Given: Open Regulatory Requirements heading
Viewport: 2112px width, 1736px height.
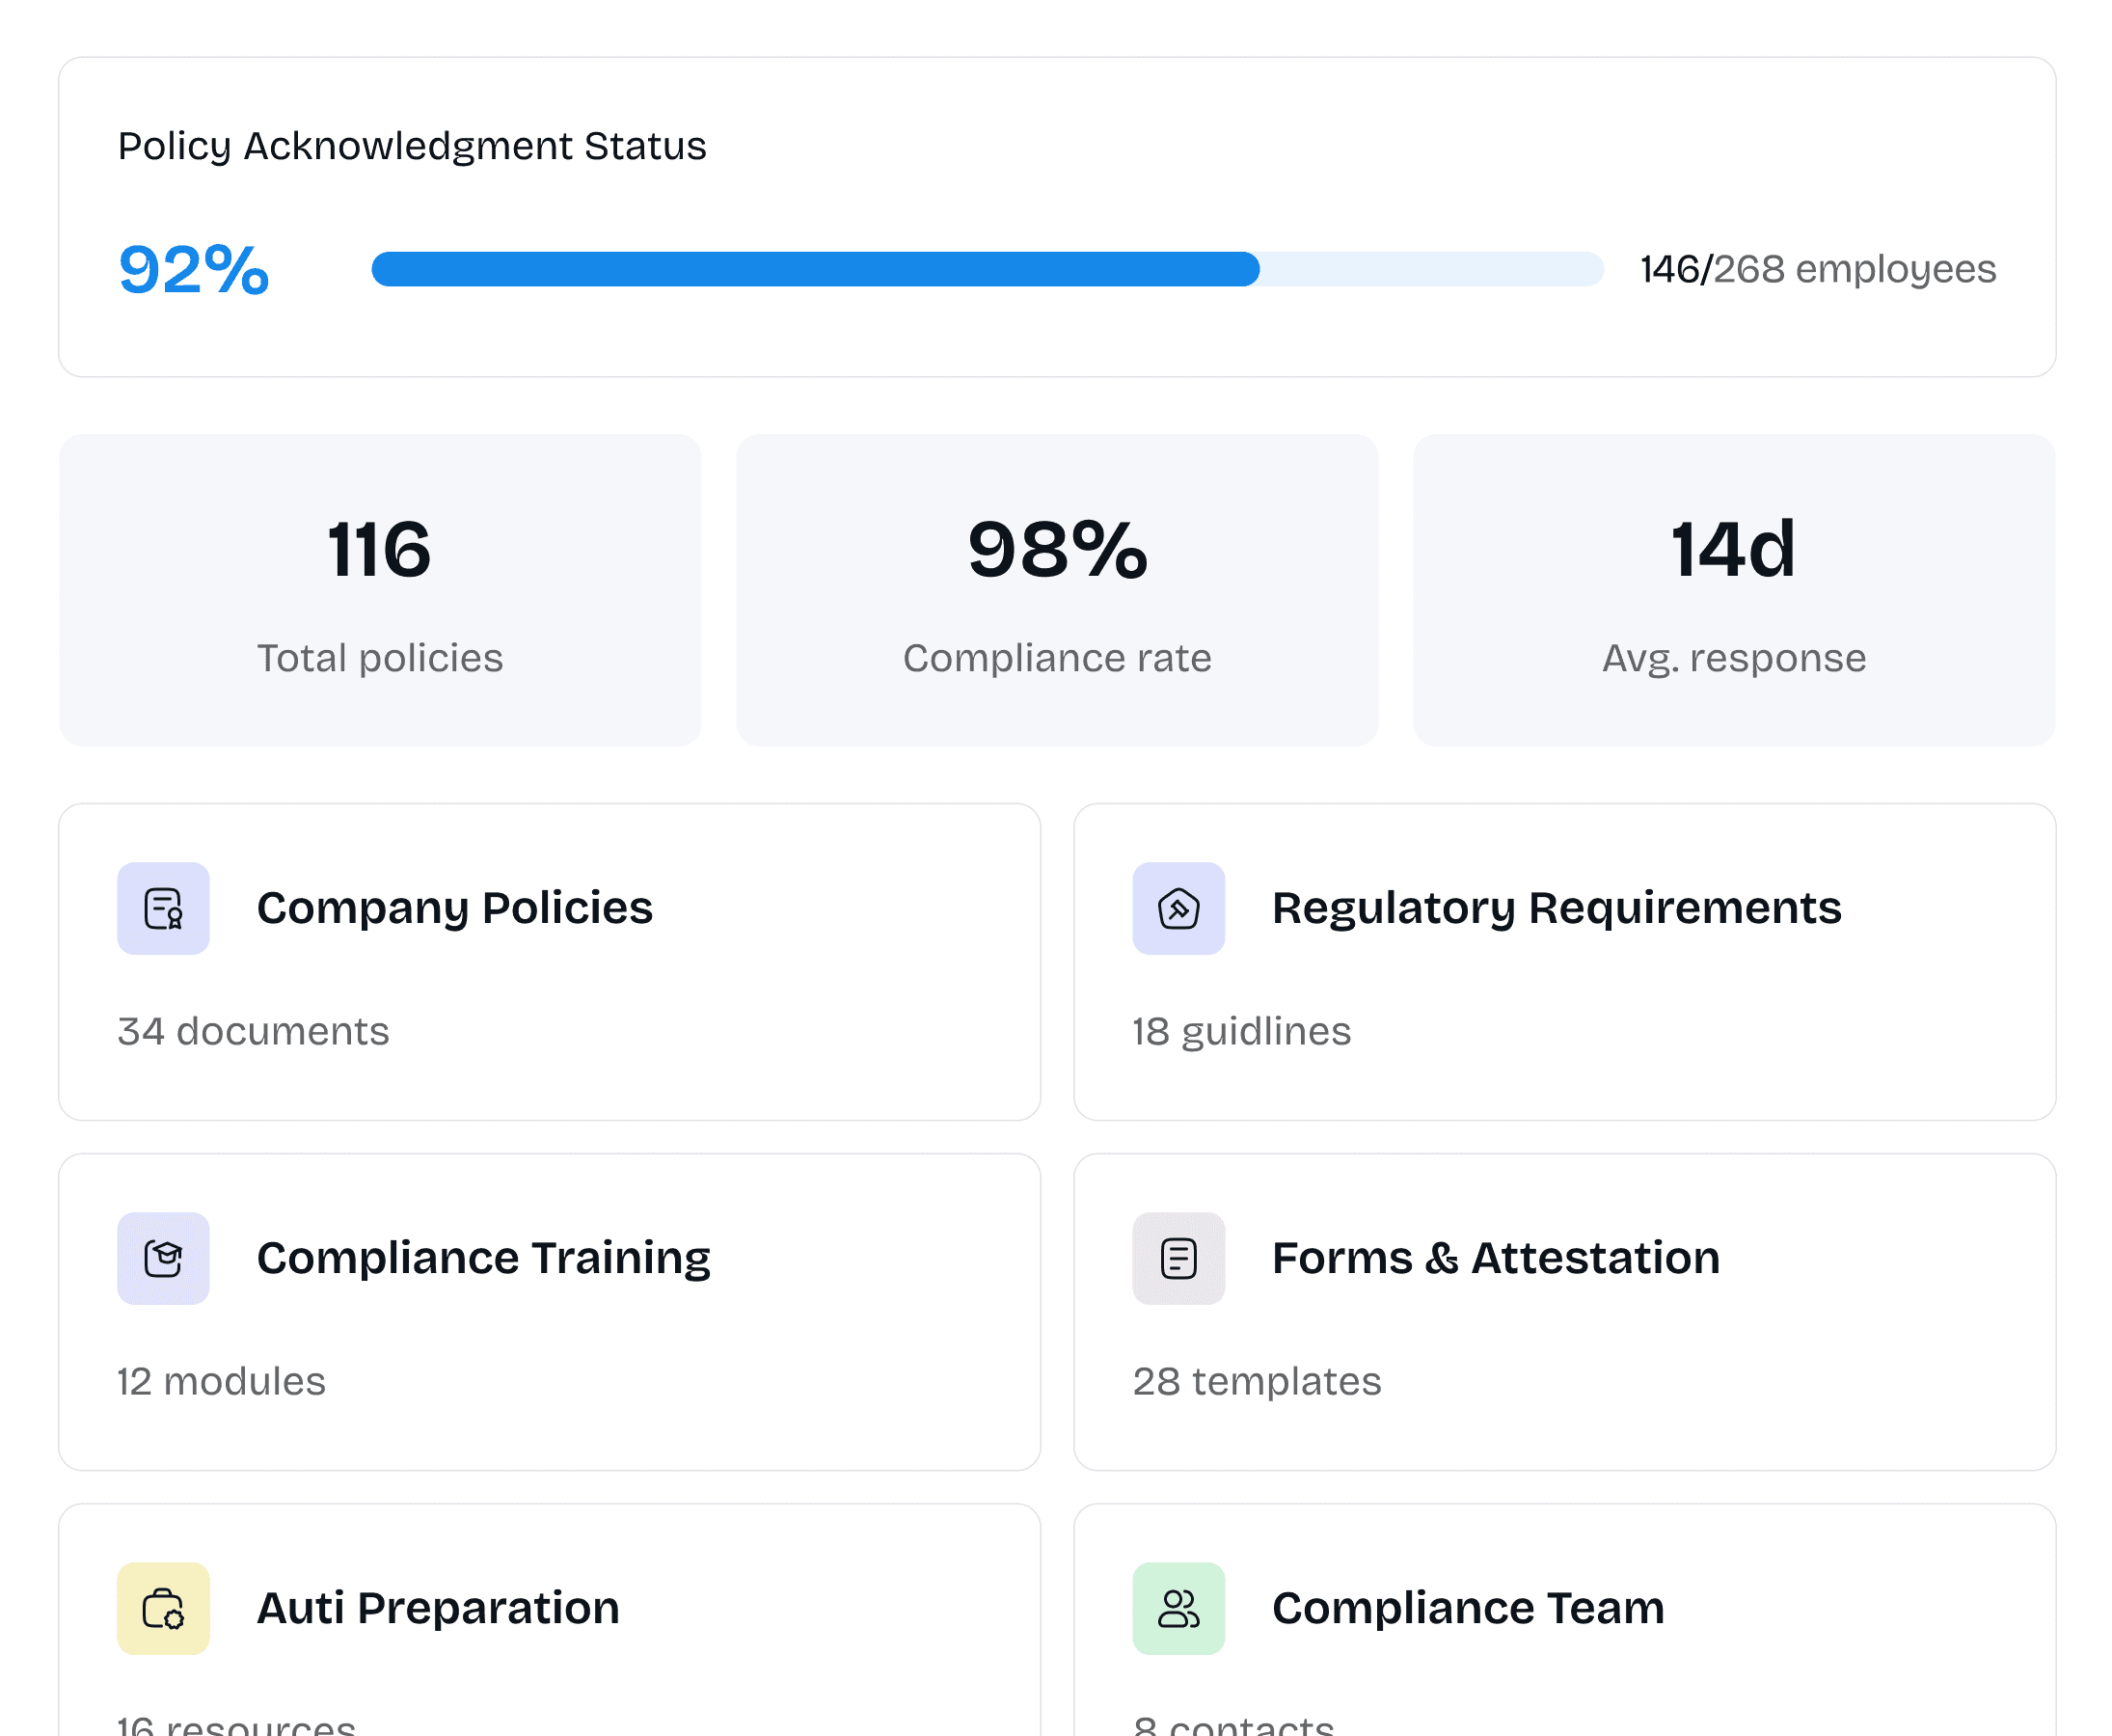Looking at the screenshot, I should 1555,908.
